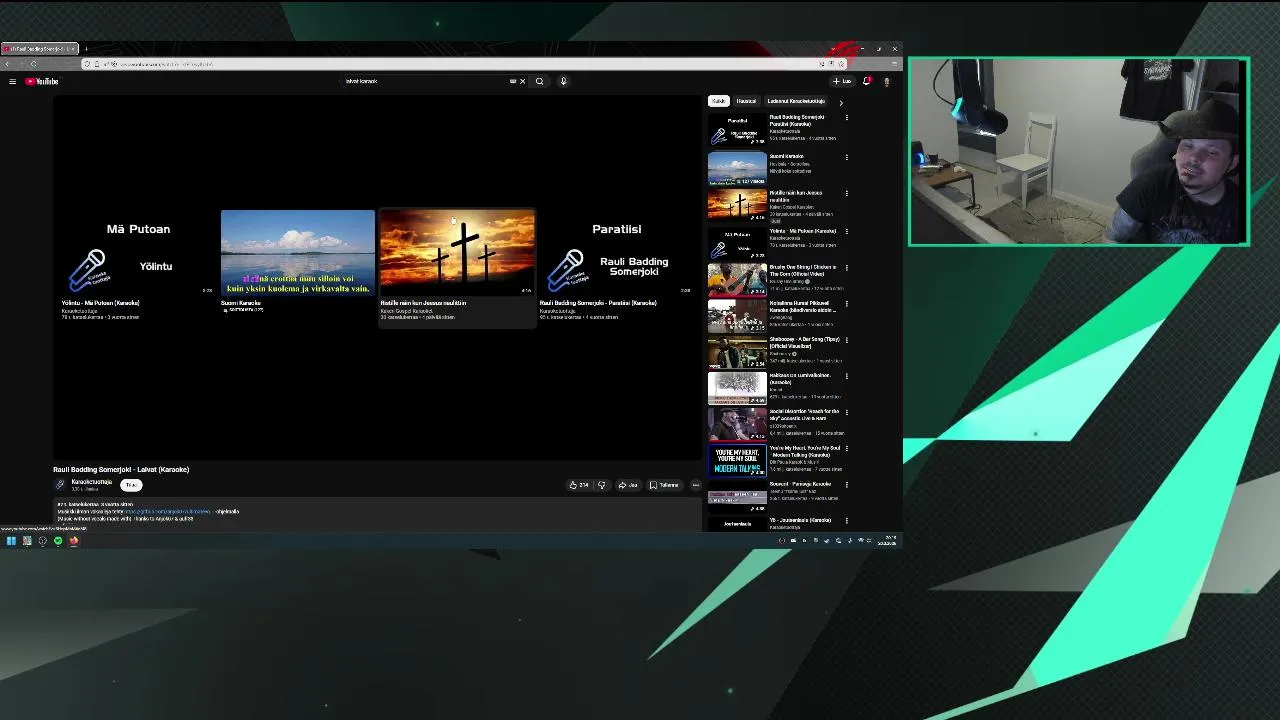Dislike the video with thumbs down
This screenshot has height=720, width=1280.
tap(601, 485)
